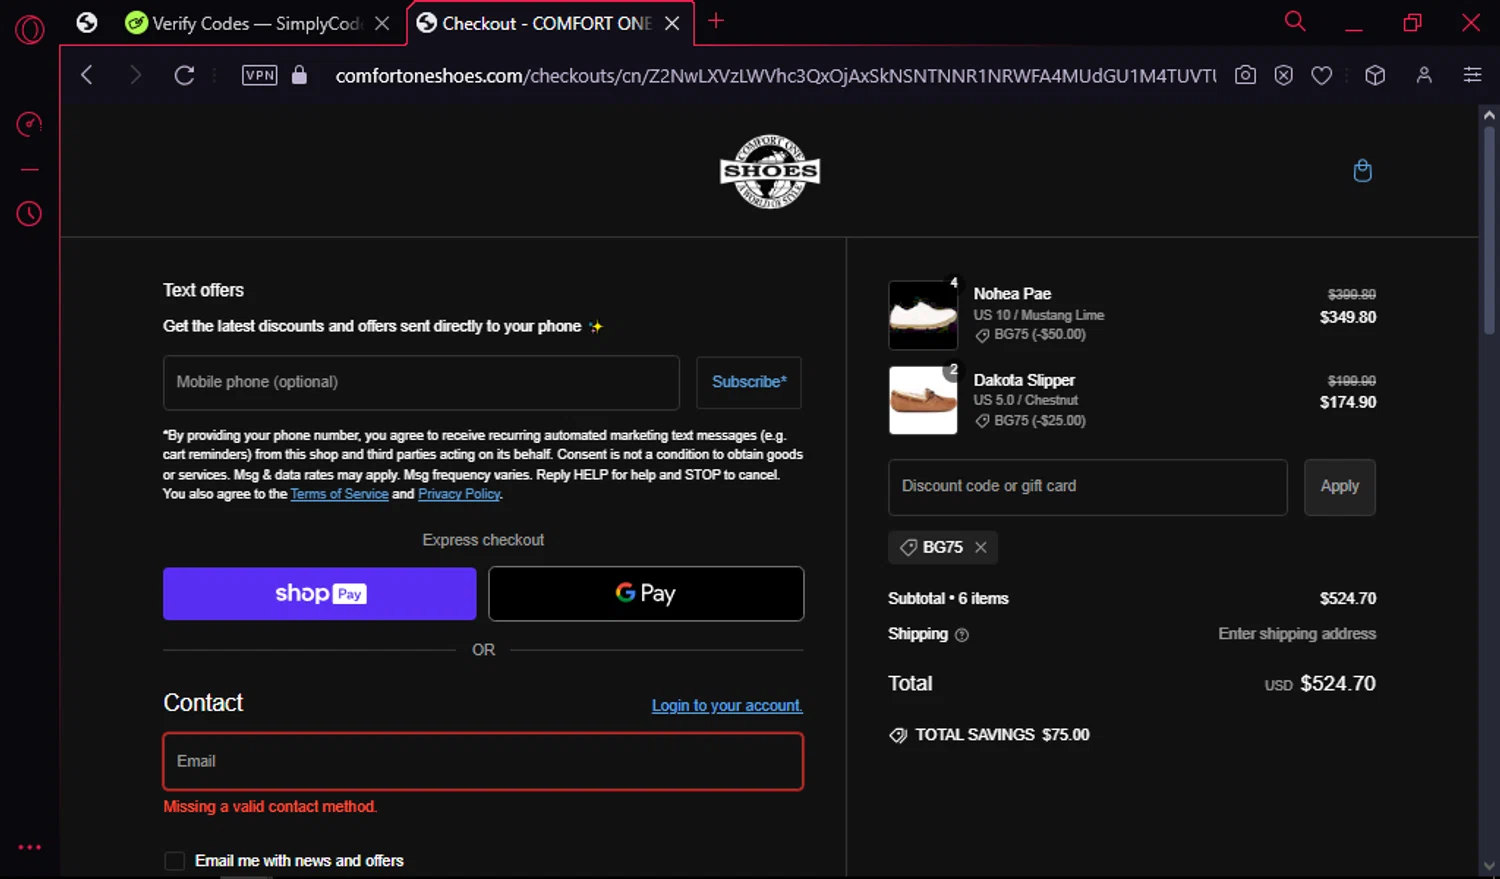Take a snapshot with the camera icon
The width and height of the screenshot is (1500, 879).
pos(1245,75)
